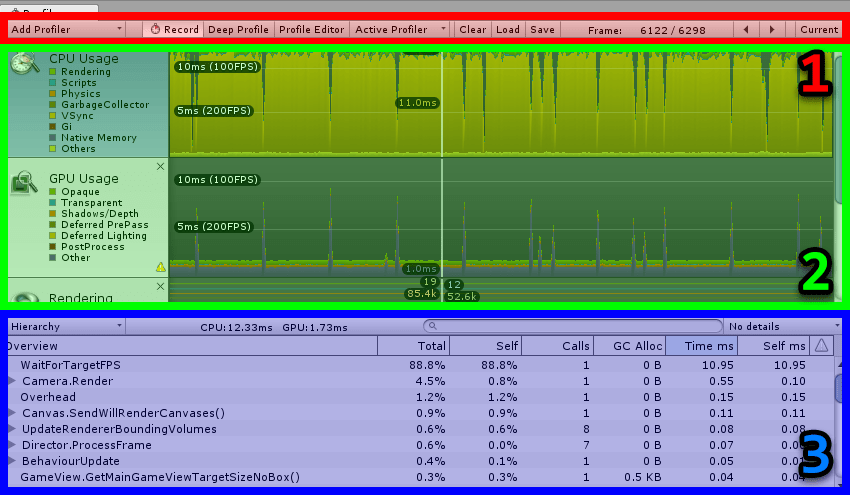Go to the previous frame

(x=747, y=29)
